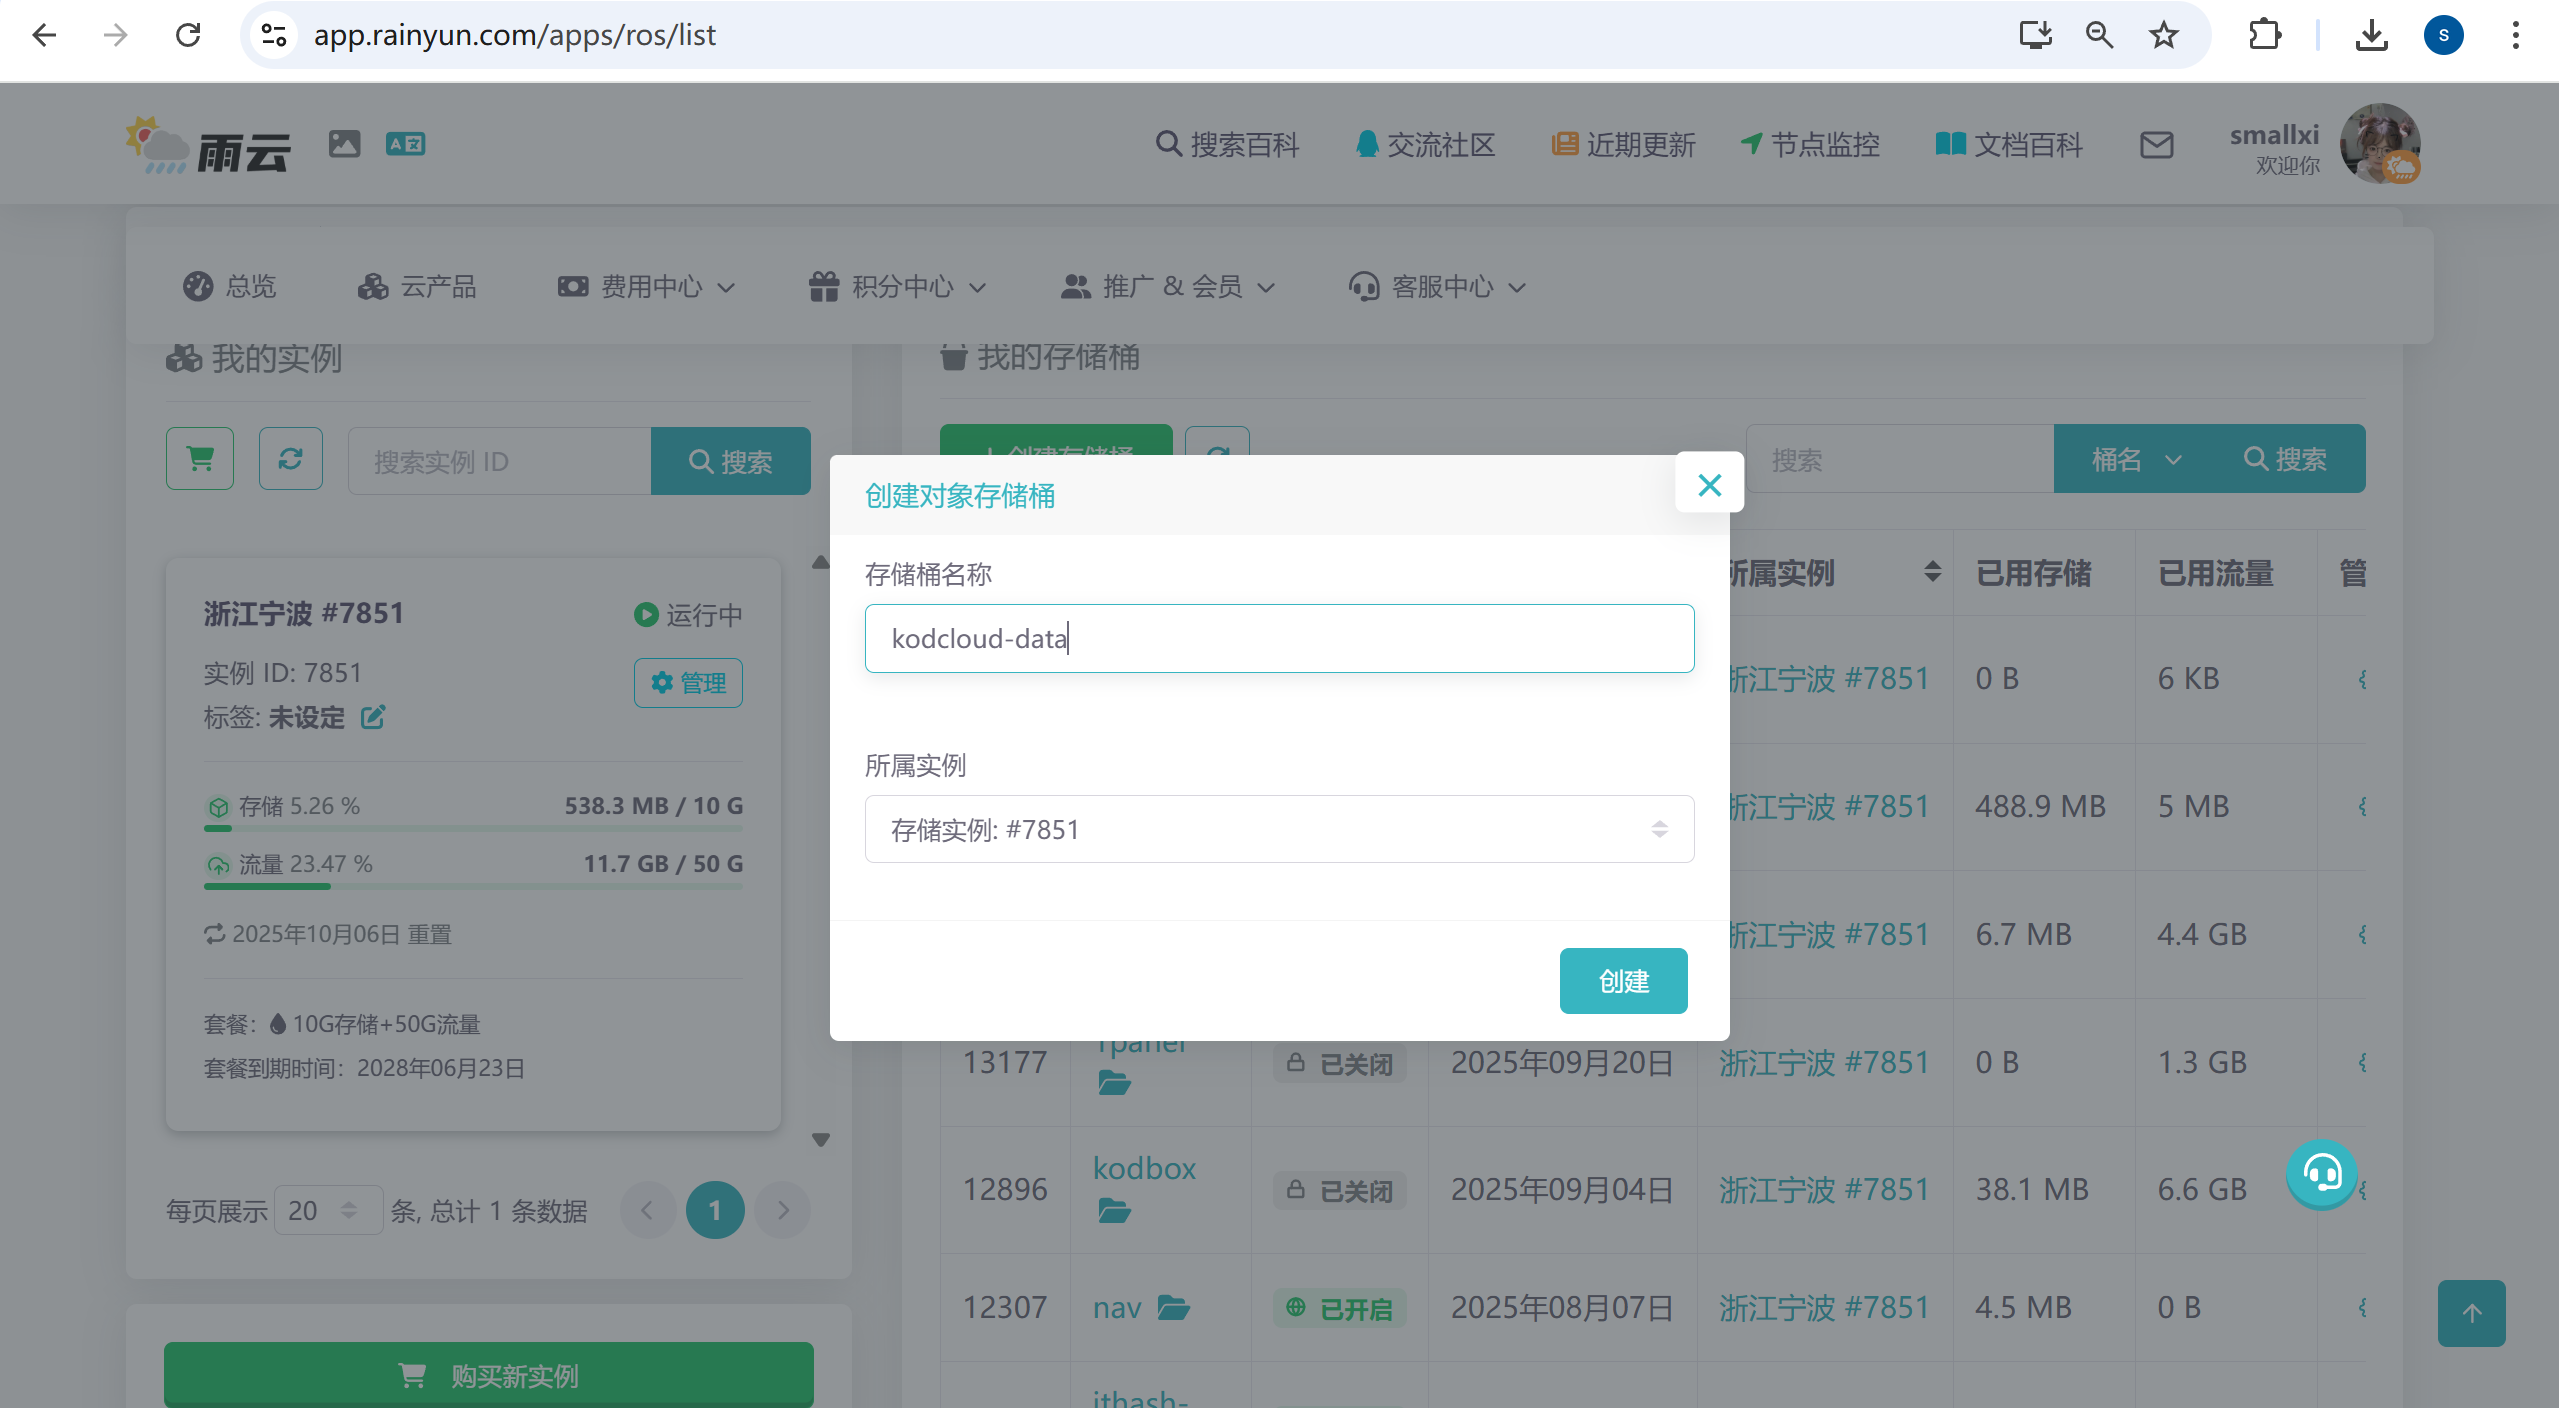Click the image wallpaper icon in header
Image resolution: width=2559 pixels, height=1408 pixels.
(x=344, y=144)
